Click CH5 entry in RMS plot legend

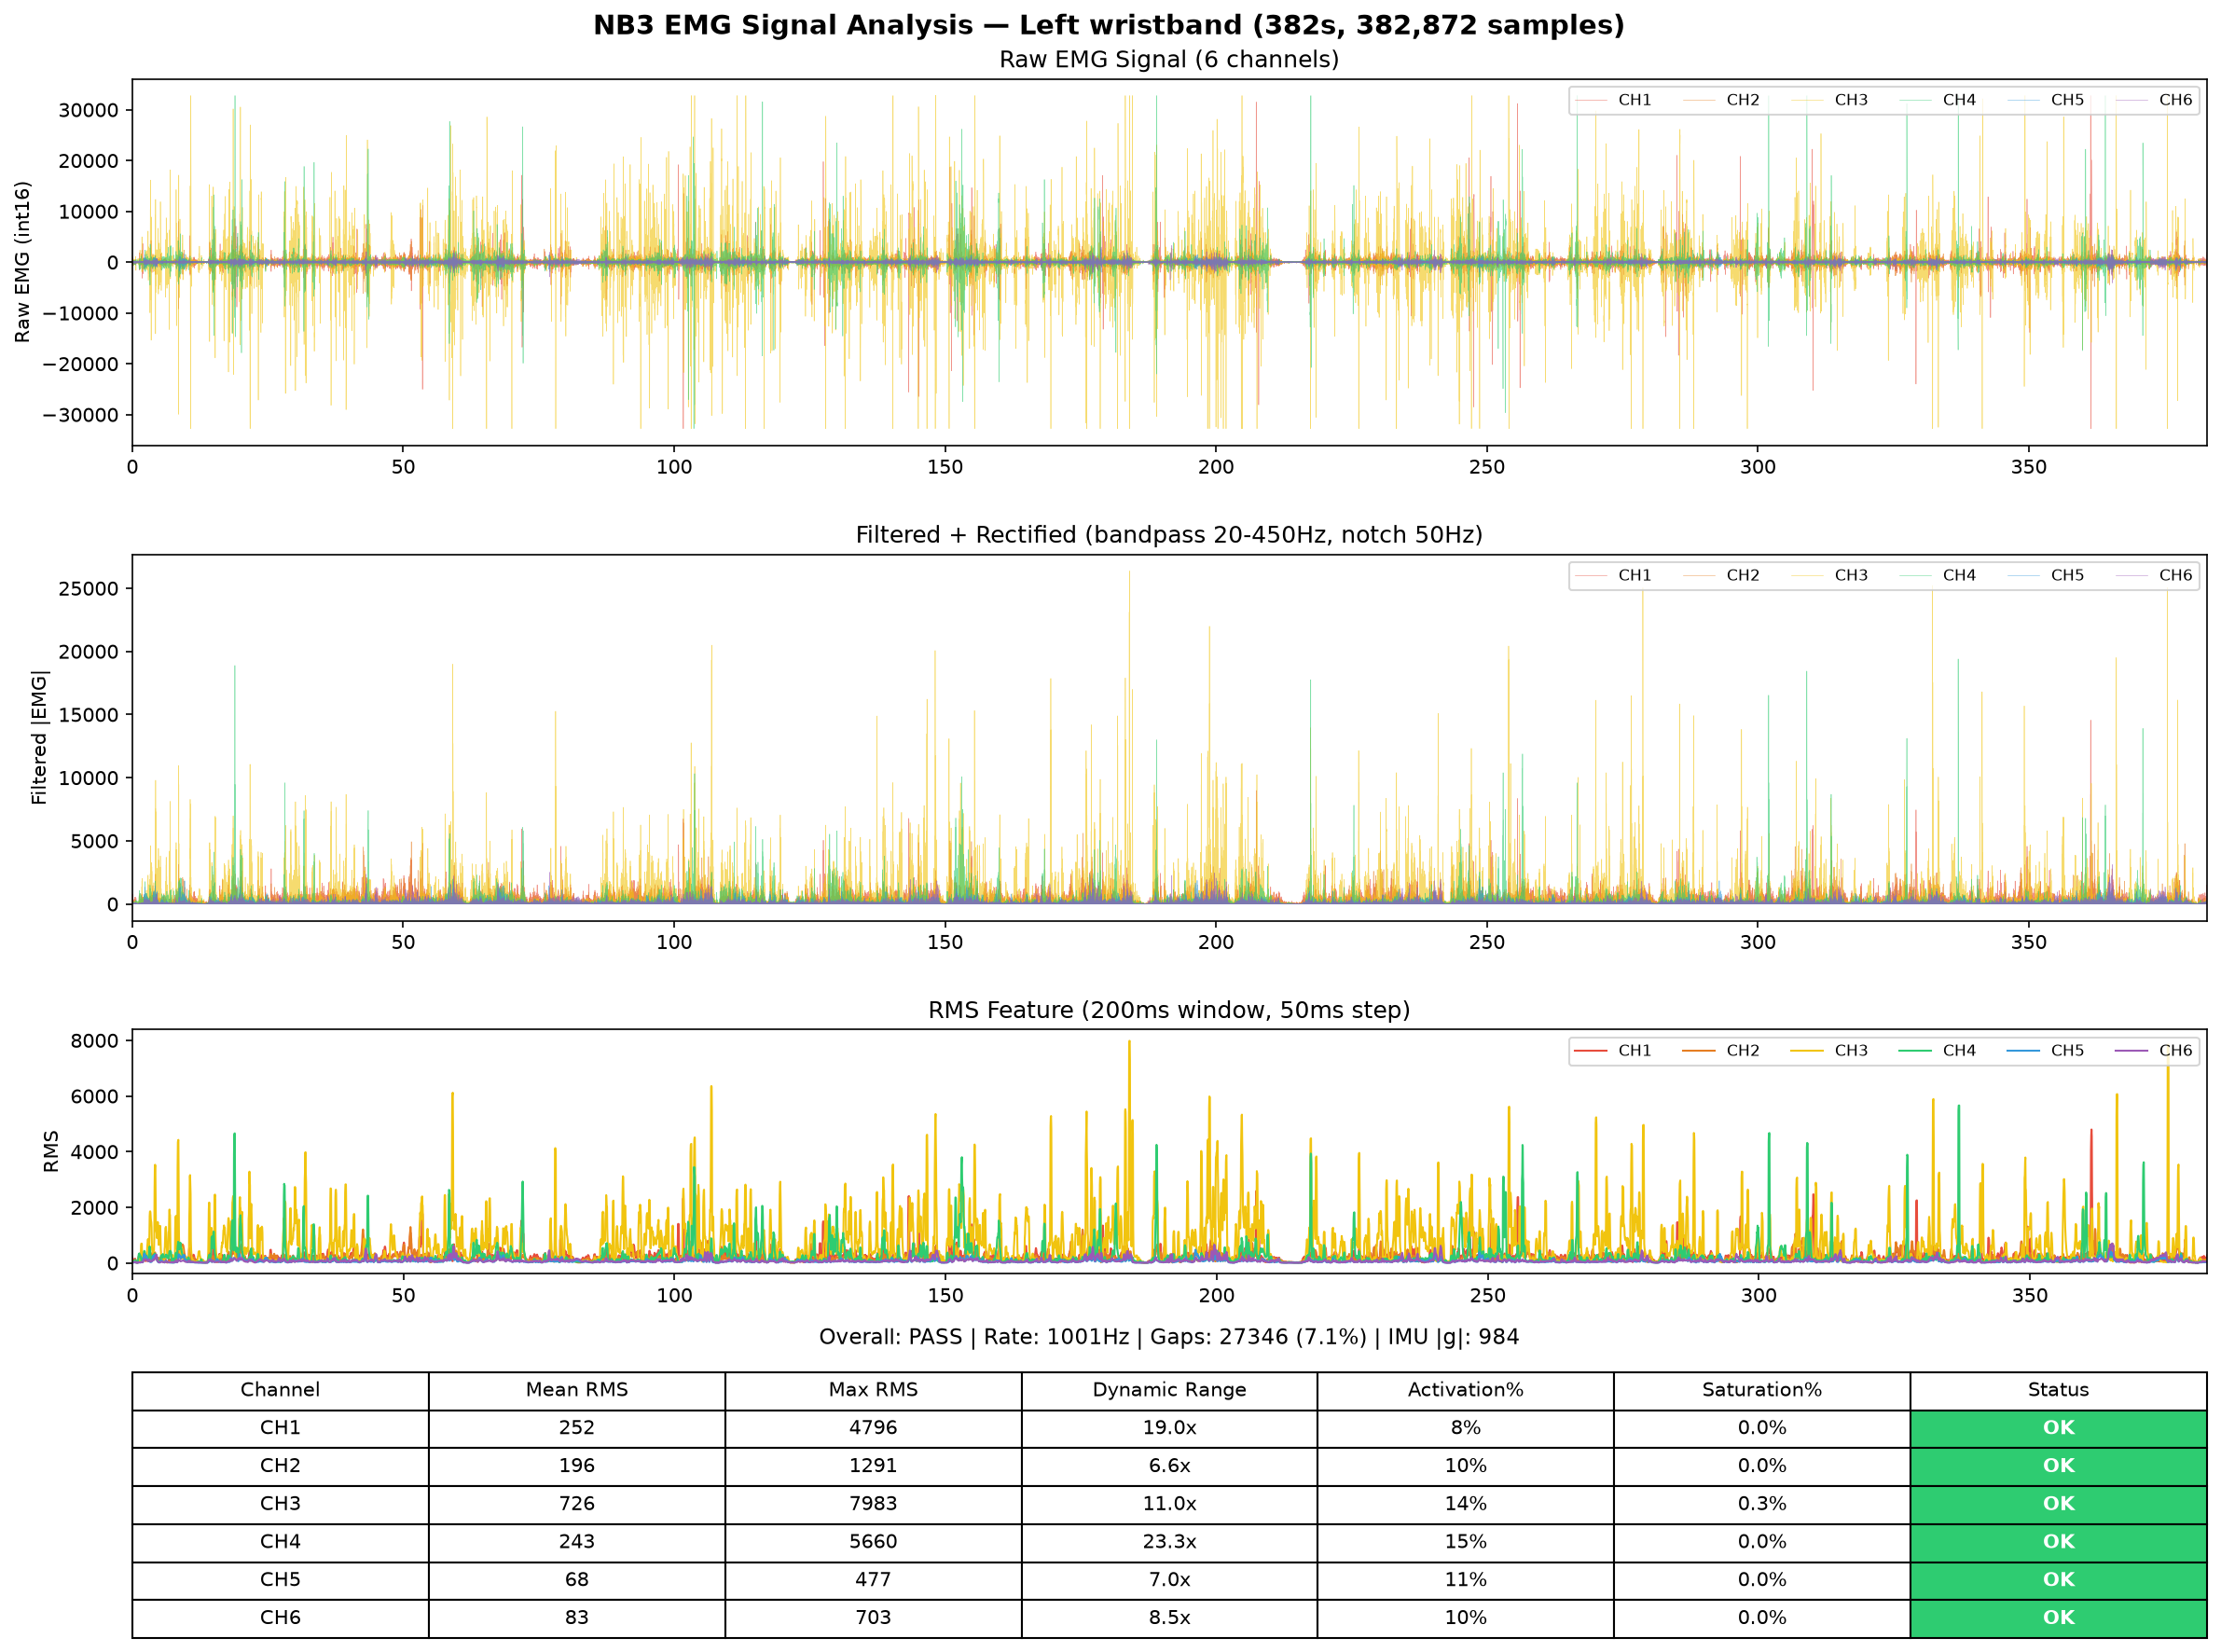pos(2045,1051)
